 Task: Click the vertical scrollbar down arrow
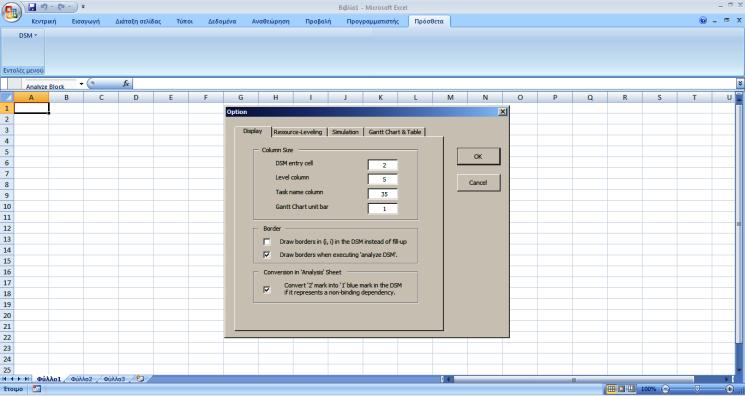tap(739, 369)
